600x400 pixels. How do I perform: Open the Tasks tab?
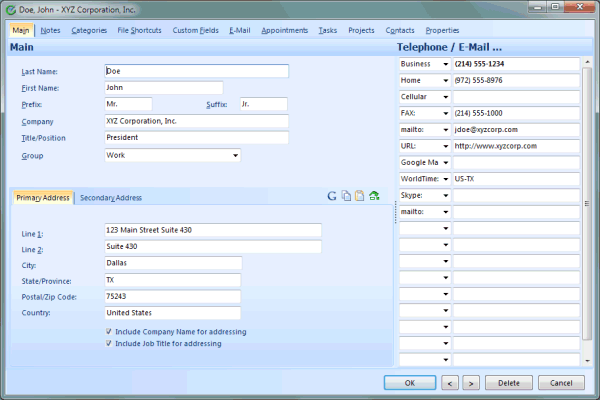328,30
